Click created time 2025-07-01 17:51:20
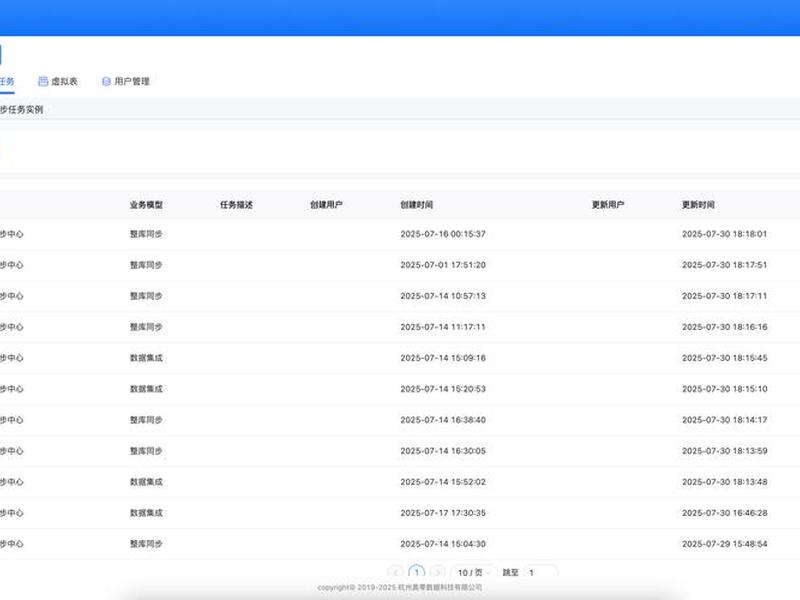Screen dimensions: 800x600 (443, 265)
